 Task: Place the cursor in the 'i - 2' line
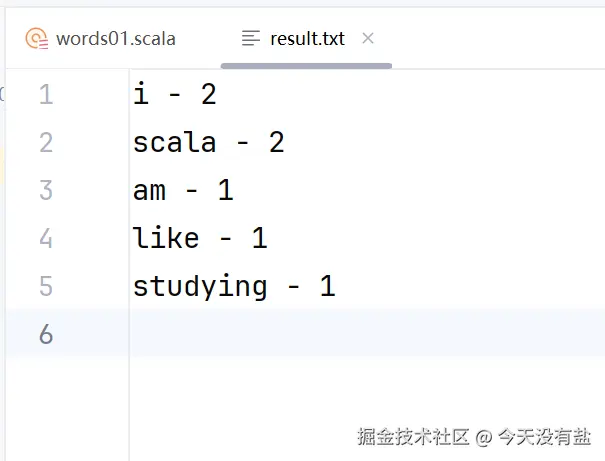tap(174, 94)
